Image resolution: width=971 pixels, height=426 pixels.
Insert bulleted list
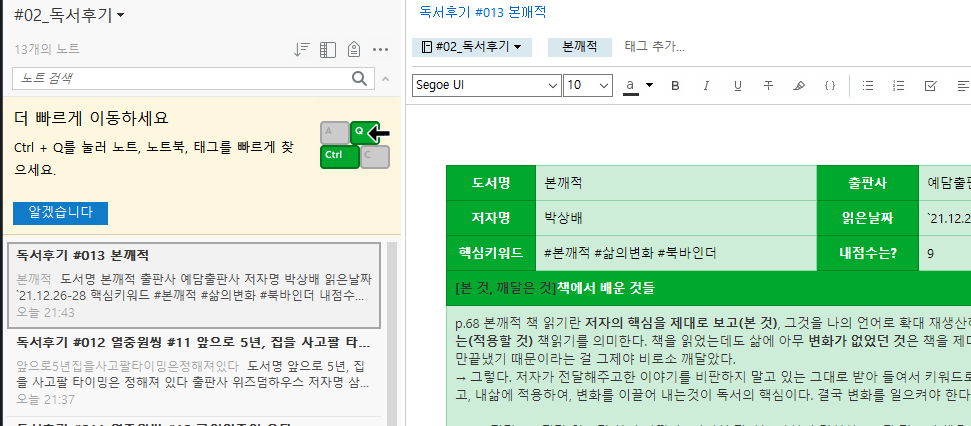tap(868, 85)
